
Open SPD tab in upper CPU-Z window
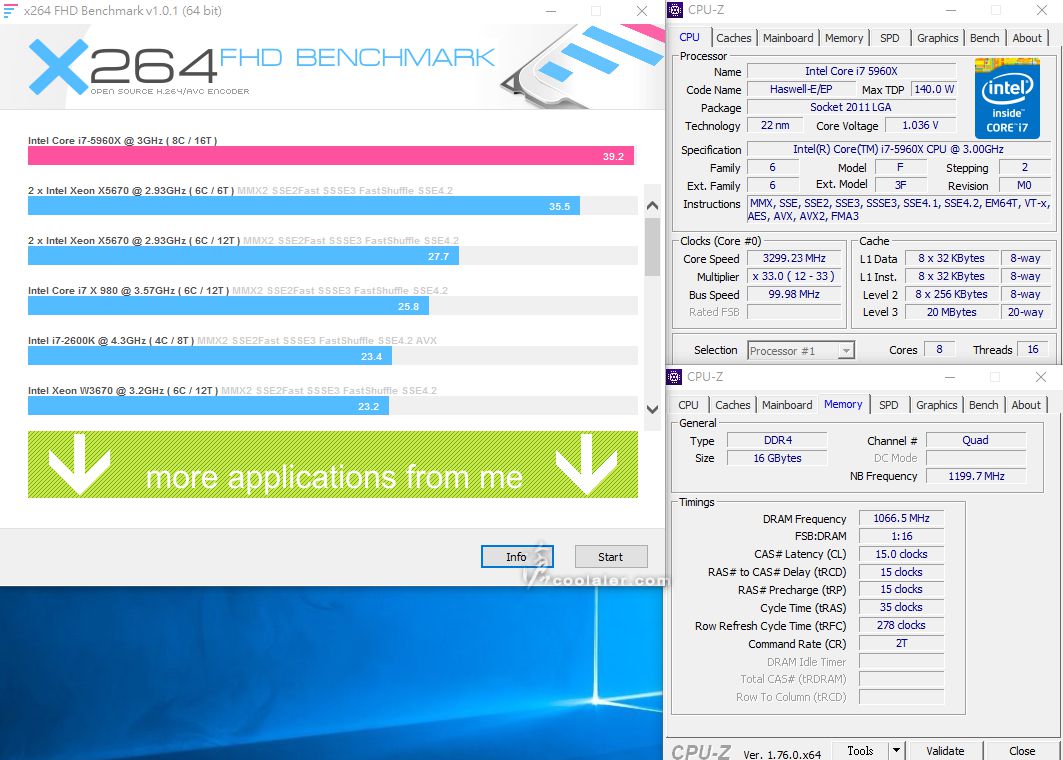889,38
